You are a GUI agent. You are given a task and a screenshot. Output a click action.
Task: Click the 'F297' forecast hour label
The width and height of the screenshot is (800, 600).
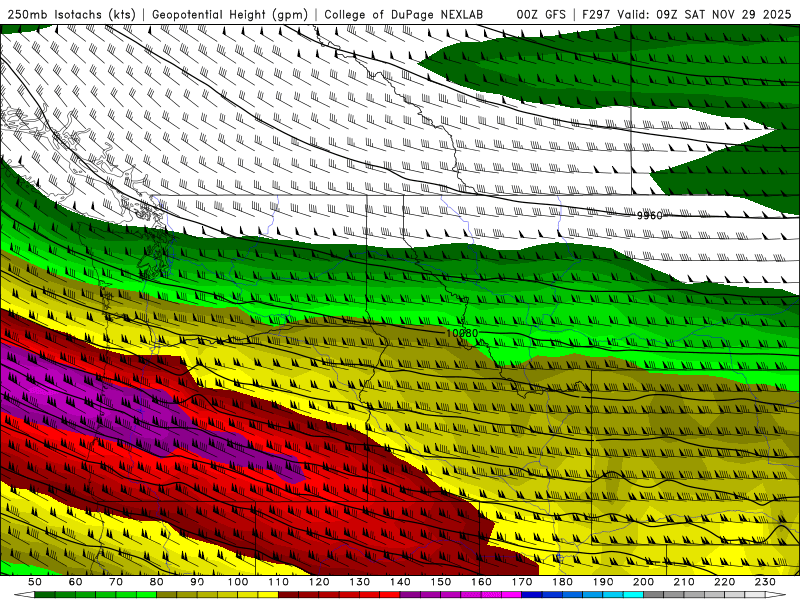click(x=596, y=14)
